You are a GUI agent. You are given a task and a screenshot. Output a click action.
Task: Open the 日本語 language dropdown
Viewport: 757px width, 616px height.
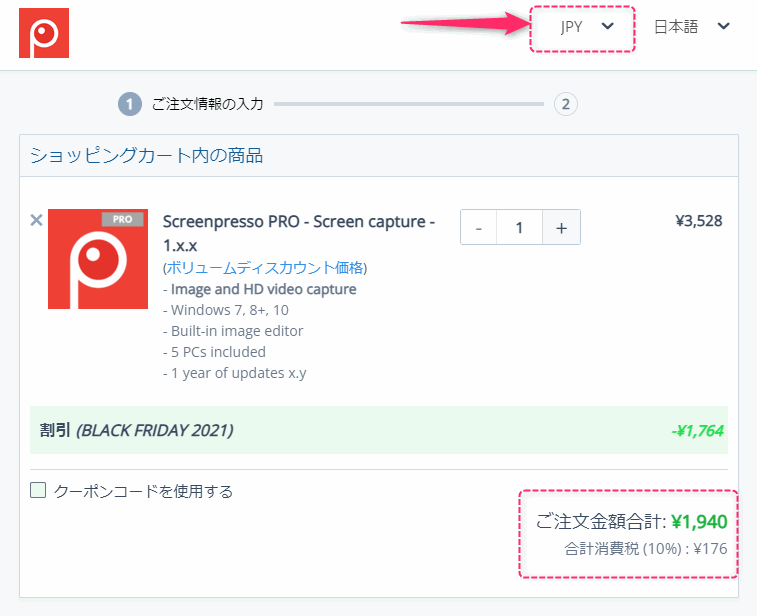point(691,27)
